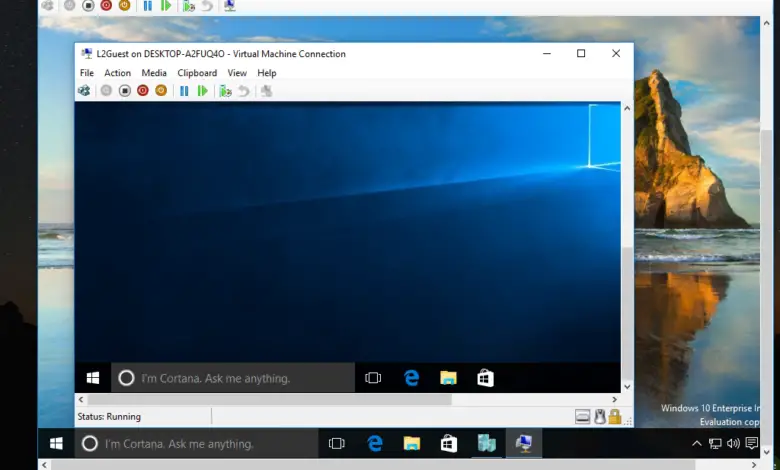Click down arrow of outer vertical scrollbar
This screenshot has width=780, height=470.
(766, 452)
